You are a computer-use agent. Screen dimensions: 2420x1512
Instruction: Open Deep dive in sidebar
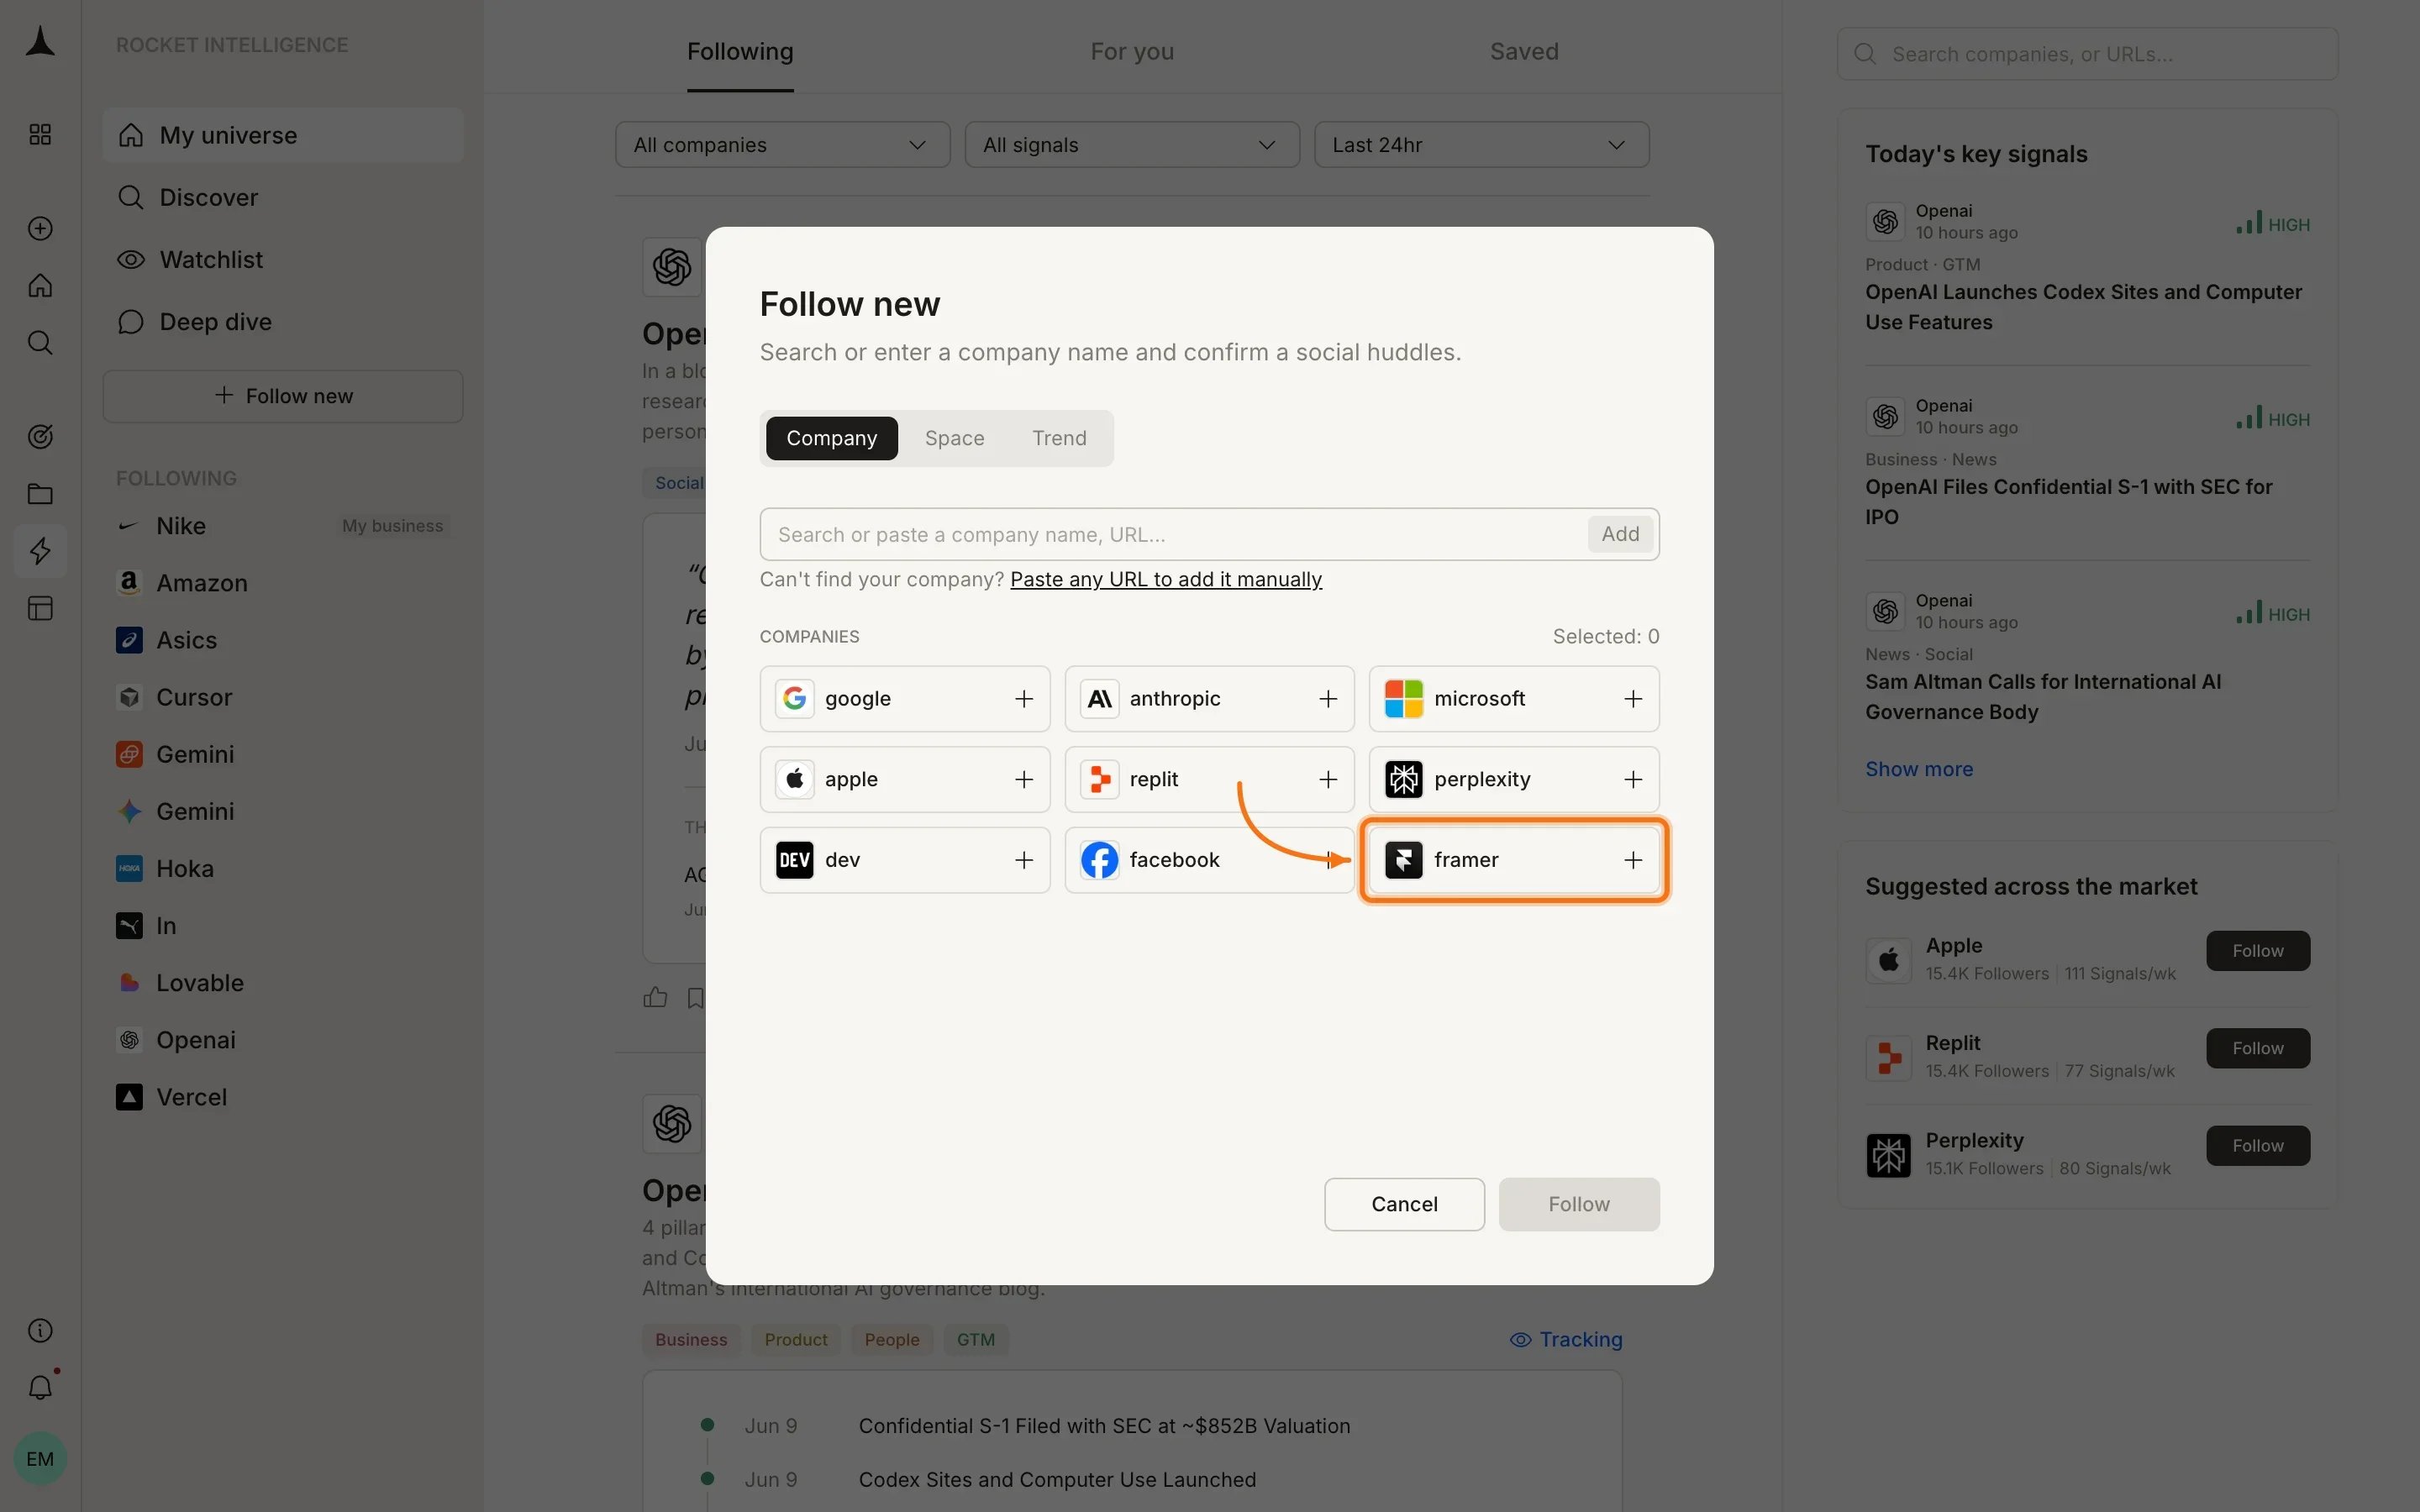(283, 321)
